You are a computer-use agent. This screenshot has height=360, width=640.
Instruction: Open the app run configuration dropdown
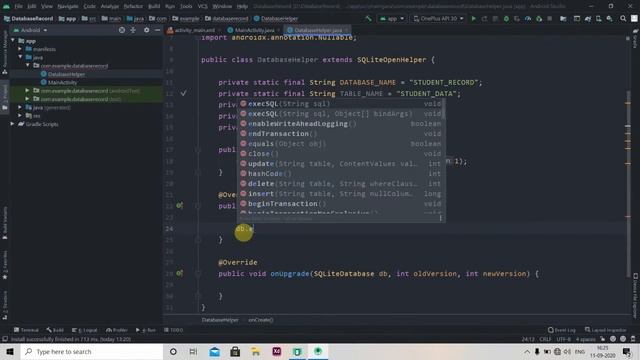[x=392, y=19]
